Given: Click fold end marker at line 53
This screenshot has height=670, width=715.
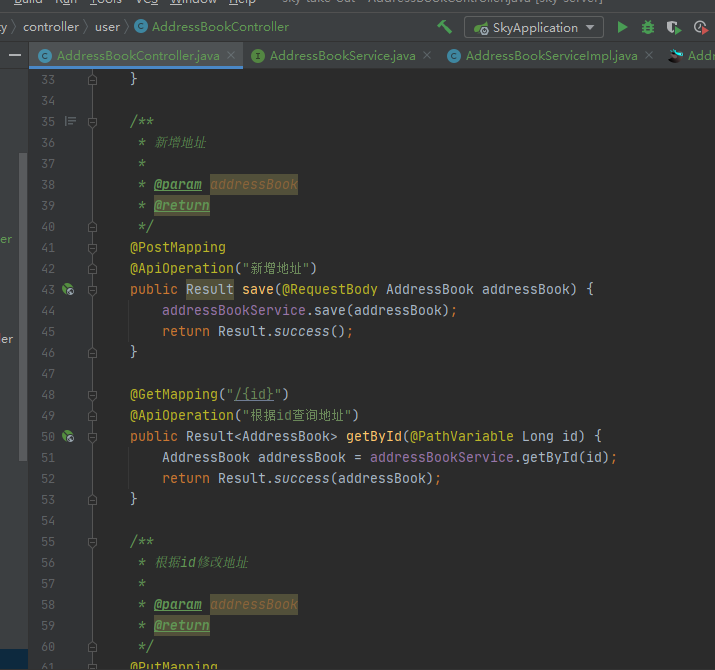Looking at the screenshot, I should [92, 500].
